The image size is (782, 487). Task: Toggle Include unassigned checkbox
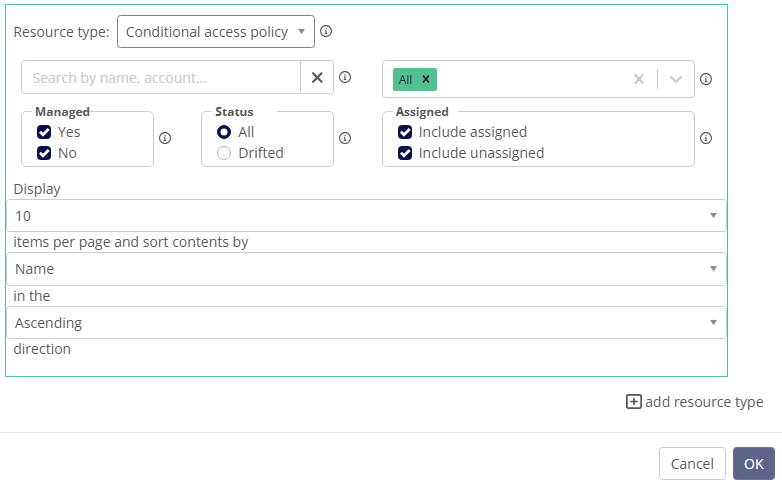(x=405, y=153)
